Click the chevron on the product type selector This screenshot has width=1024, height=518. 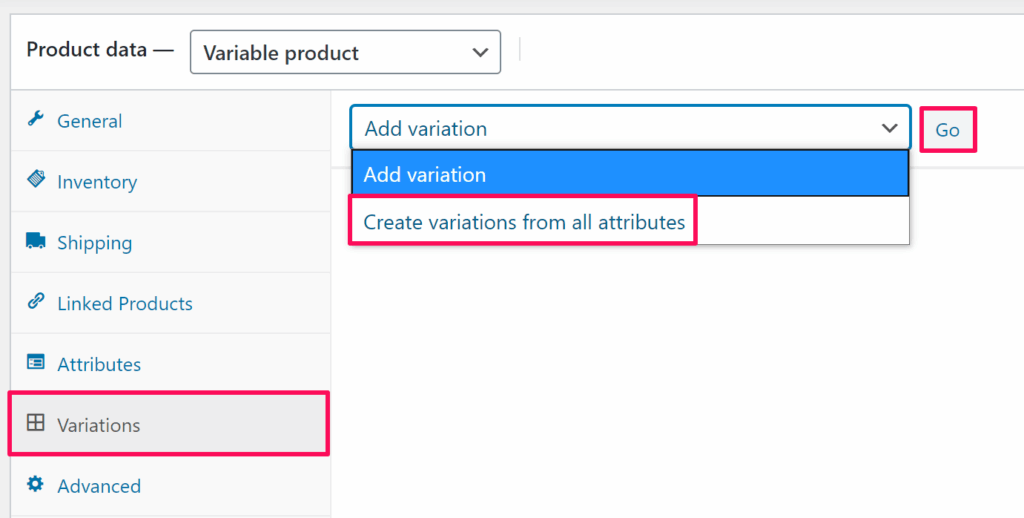point(480,52)
